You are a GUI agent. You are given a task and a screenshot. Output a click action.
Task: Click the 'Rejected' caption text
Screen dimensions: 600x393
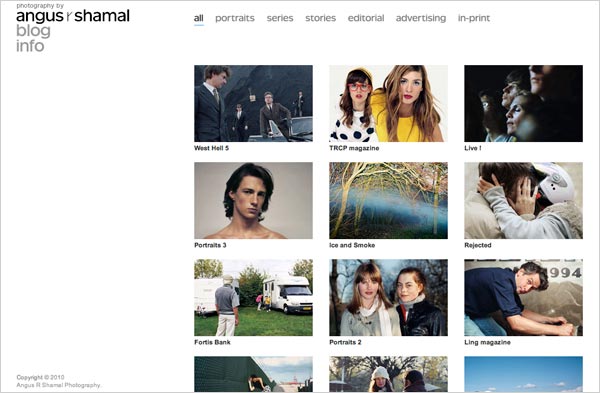coord(478,245)
